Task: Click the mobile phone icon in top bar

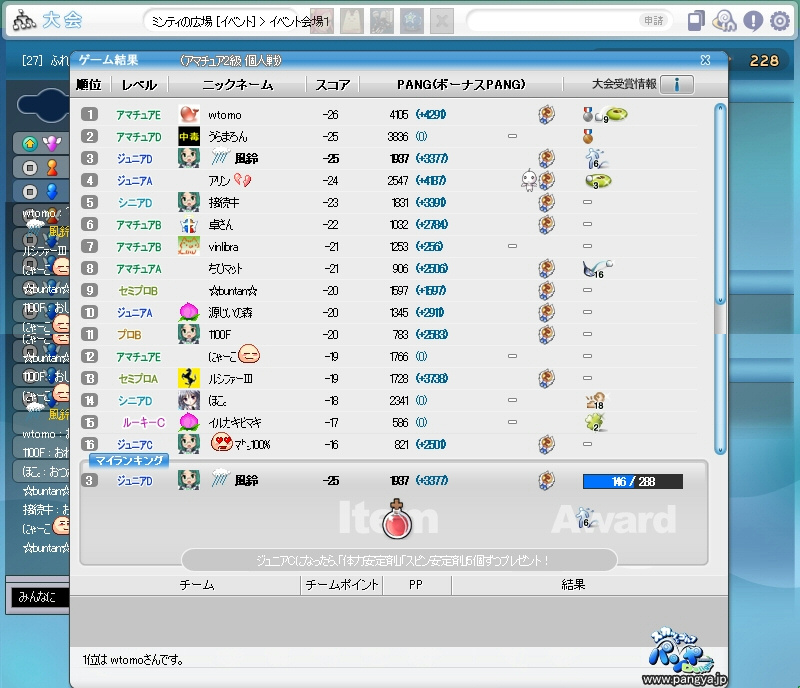Action: pos(696,21)
